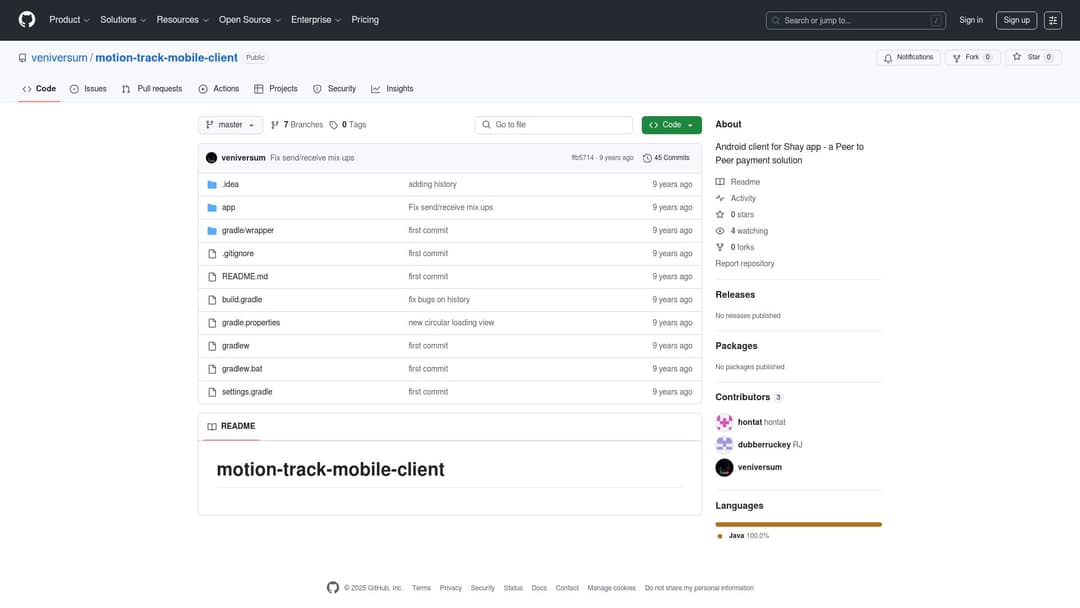Click the Releases heading link
1080x608 pixels.
coord(735,295)
